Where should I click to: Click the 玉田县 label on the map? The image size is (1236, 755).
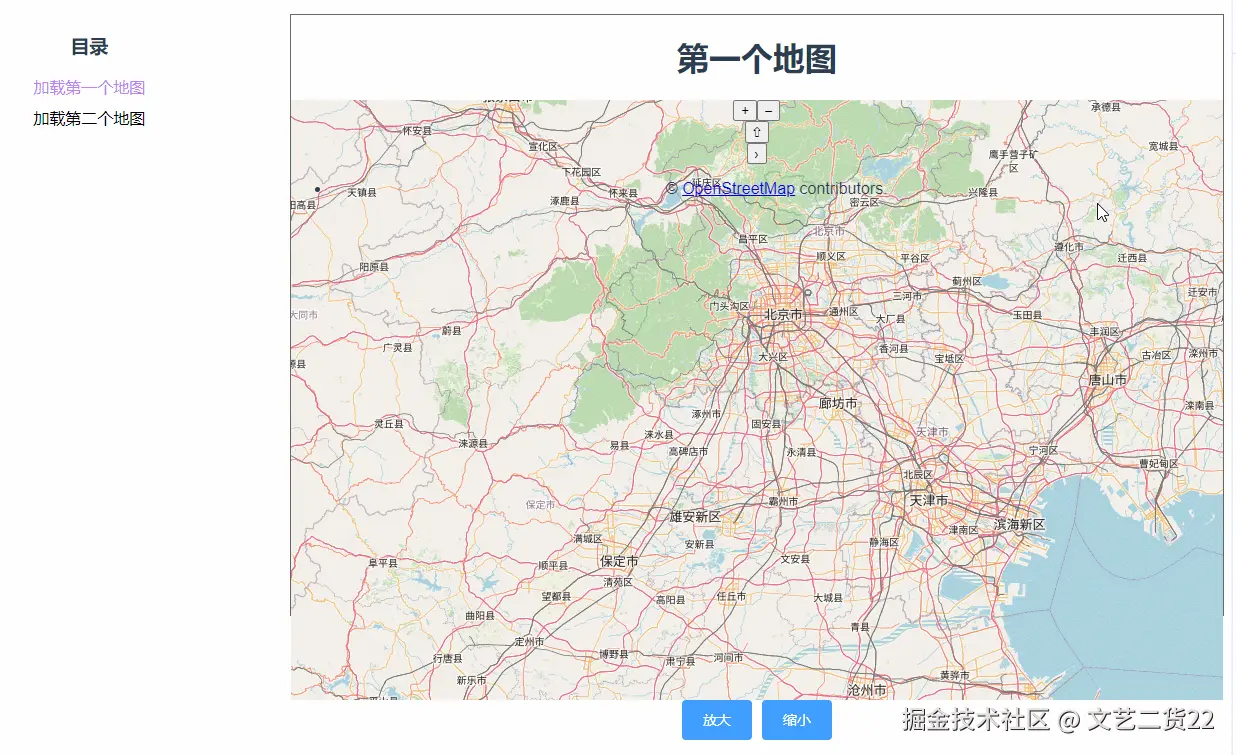click(x=1027, y=315)
